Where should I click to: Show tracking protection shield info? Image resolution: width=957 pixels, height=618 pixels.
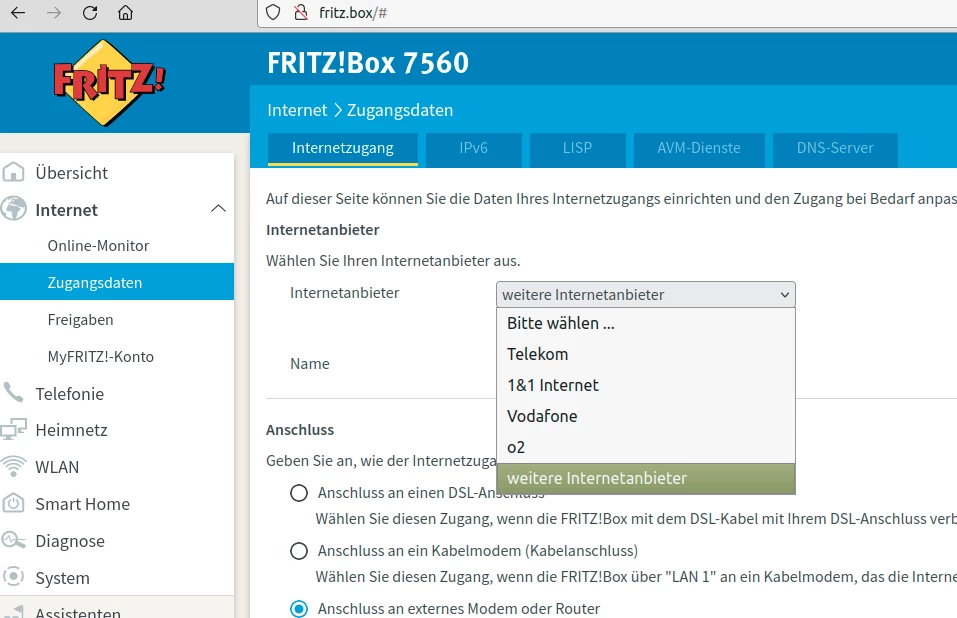(273, 13)
